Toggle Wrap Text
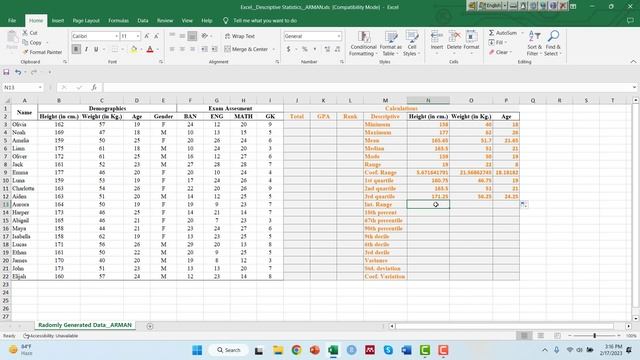The height and width of the screenshot is (360, 640). click(x=240, y=36)
